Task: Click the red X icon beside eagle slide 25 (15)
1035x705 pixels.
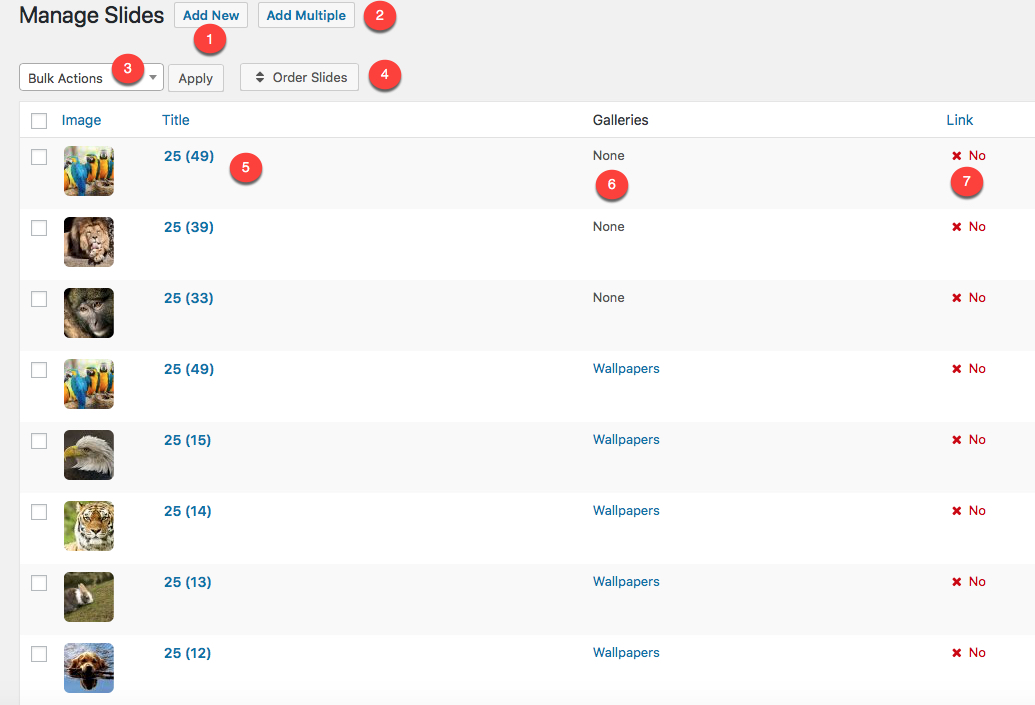Action: click(957, 439)
